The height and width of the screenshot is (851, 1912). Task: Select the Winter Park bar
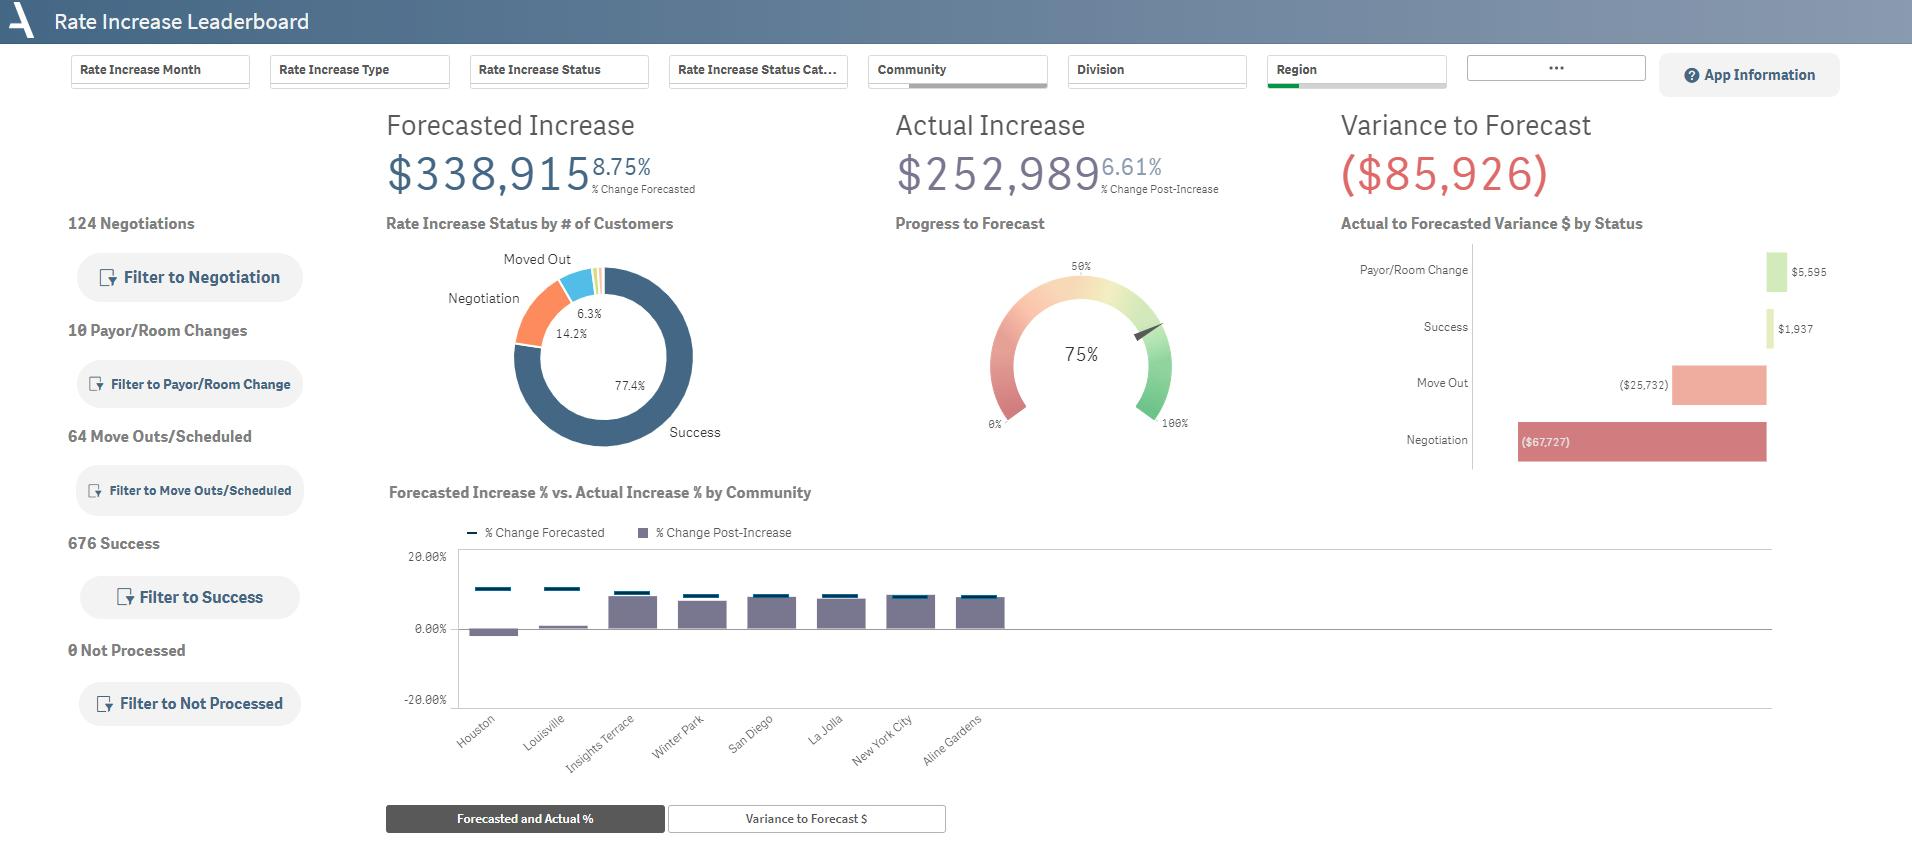[702, 614]
